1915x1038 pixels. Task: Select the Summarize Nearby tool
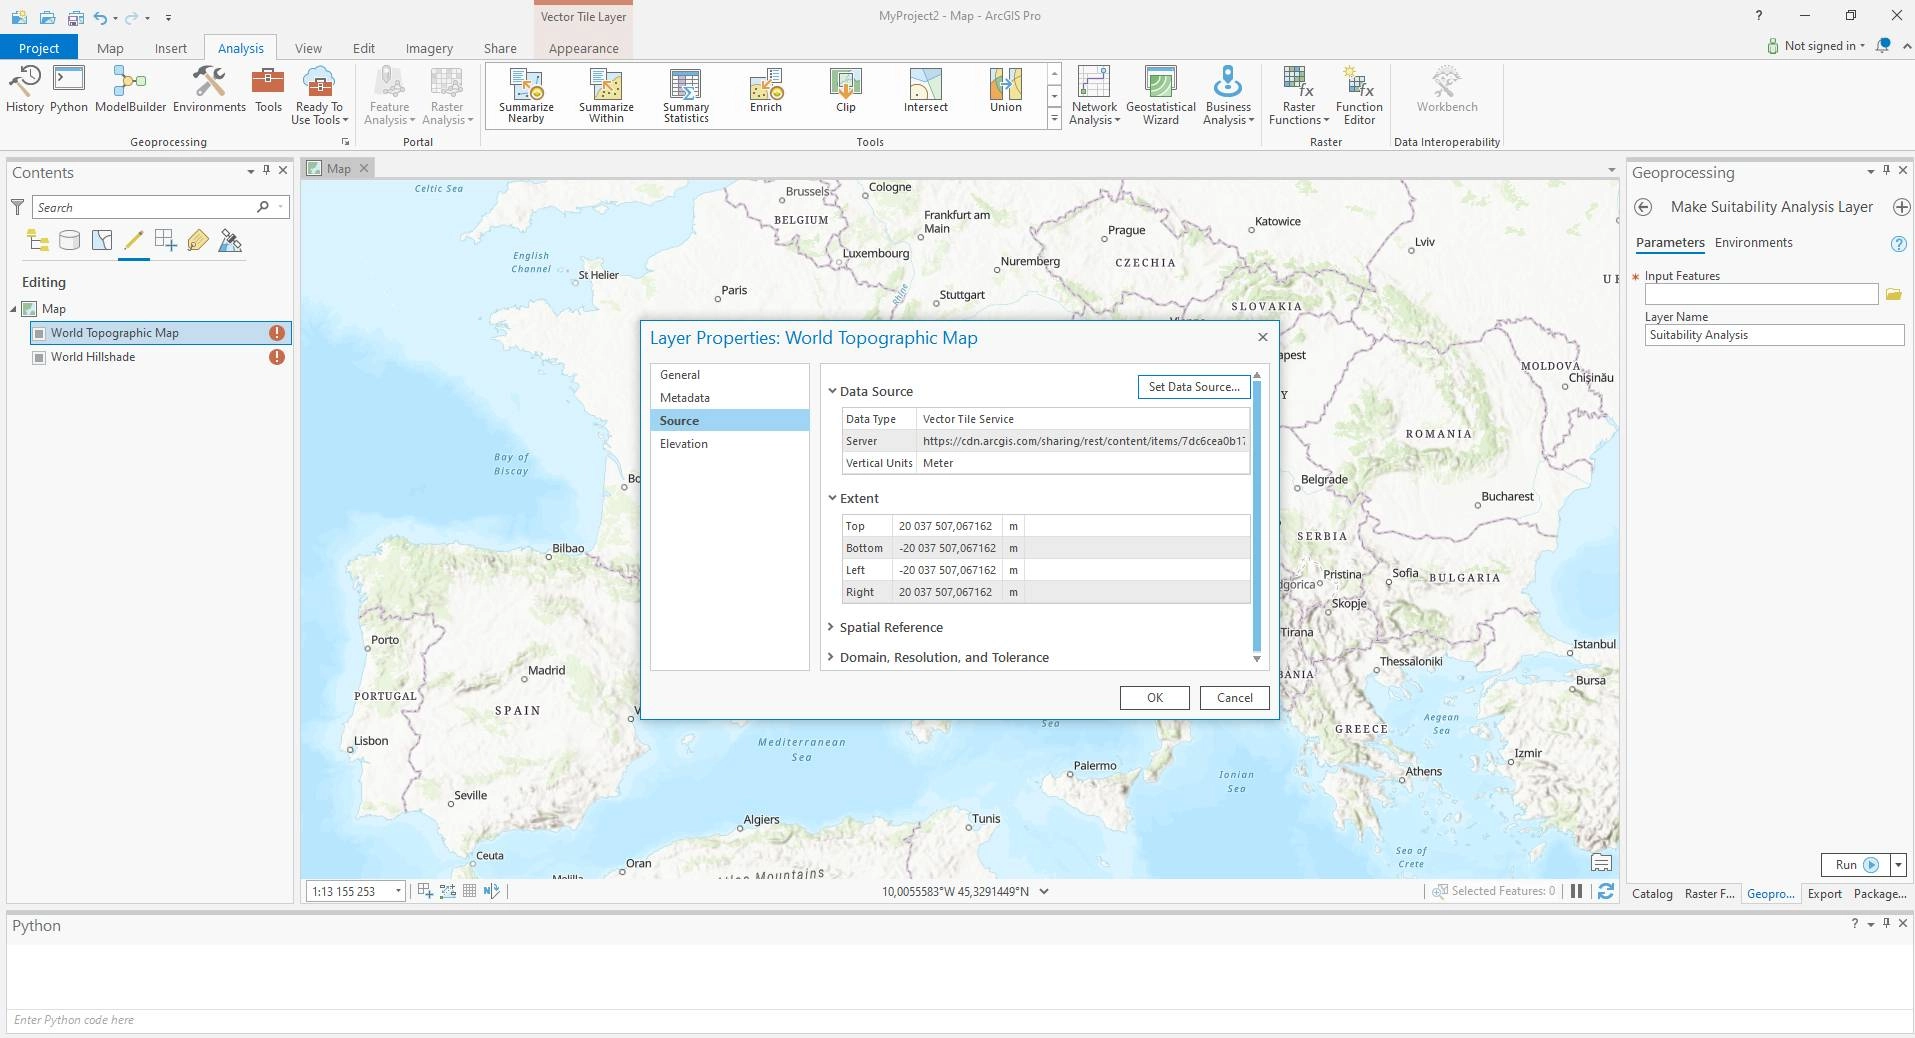tap(526, 96)
